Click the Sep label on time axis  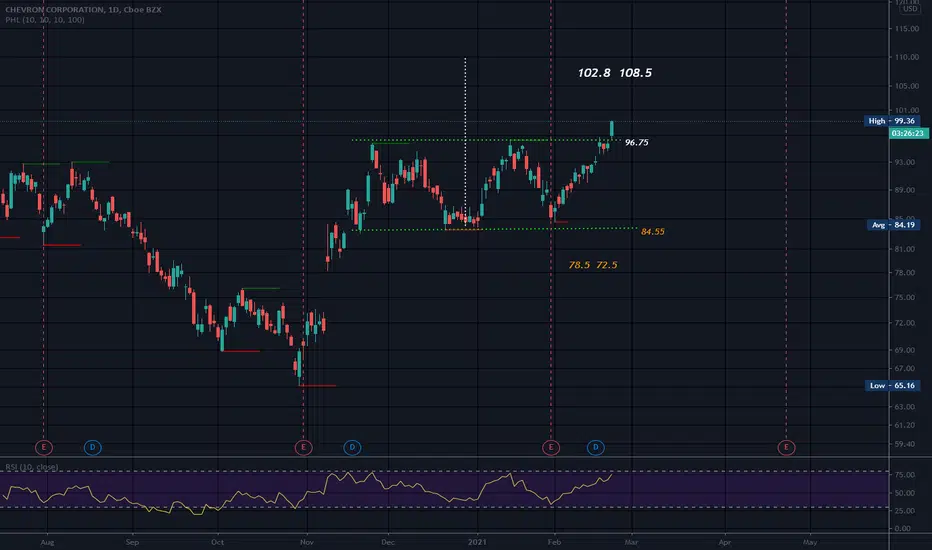[132, 542]
